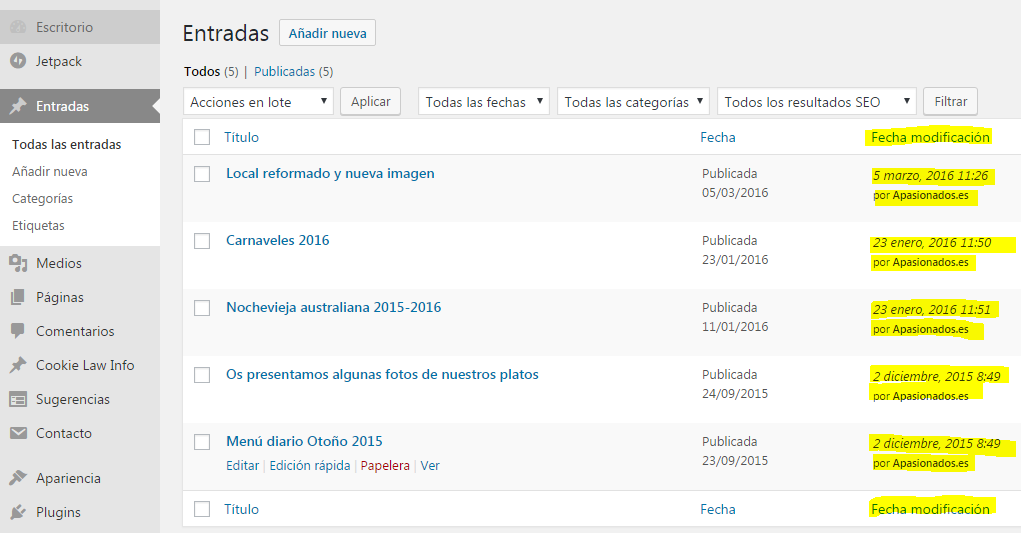The width and height of the screenshot is (1021, 533).
Task: Click the Aplicar button
Action: (x=371, y=102)
